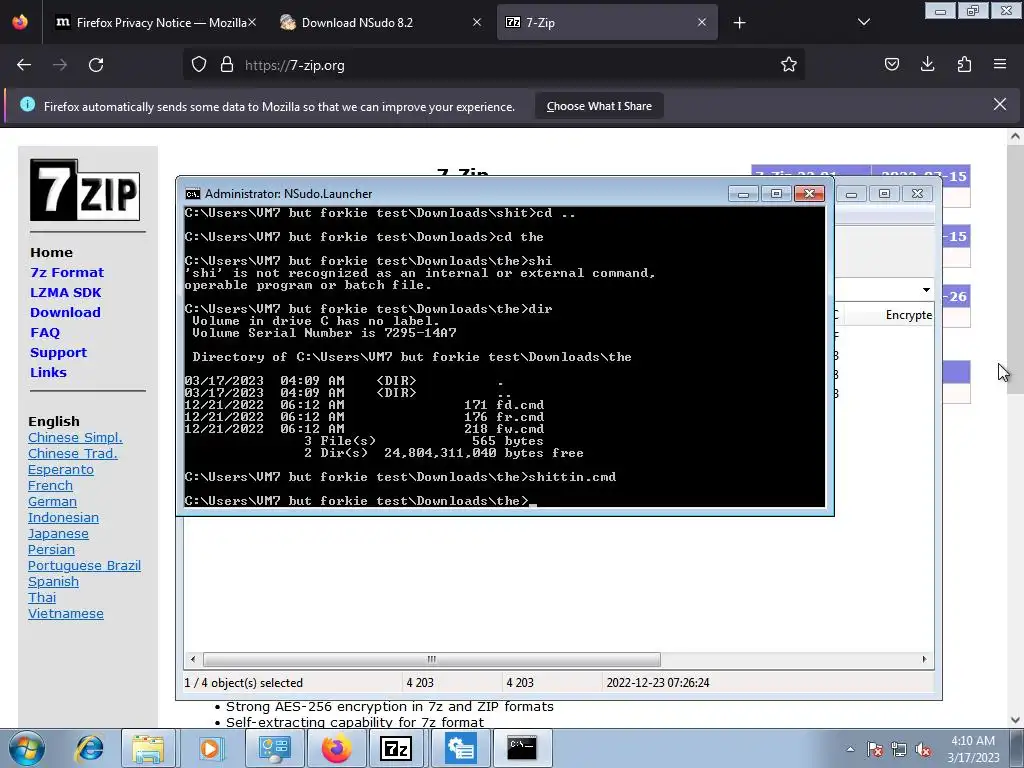Open Firefox application hamburger menu
The image size is (1024, 768).
point(1000,65)
